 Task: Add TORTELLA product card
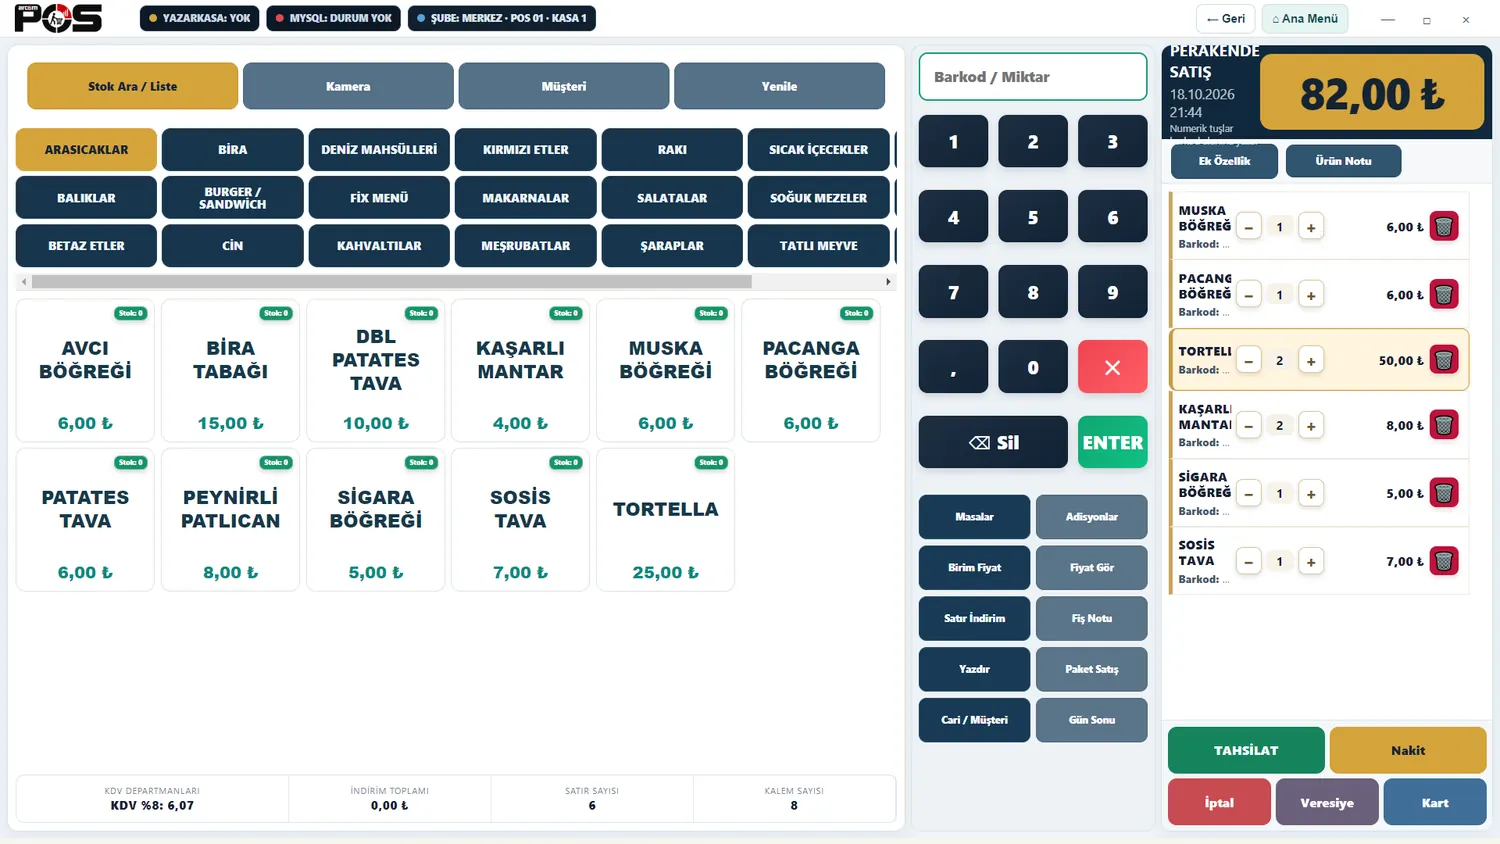point(665,520)
